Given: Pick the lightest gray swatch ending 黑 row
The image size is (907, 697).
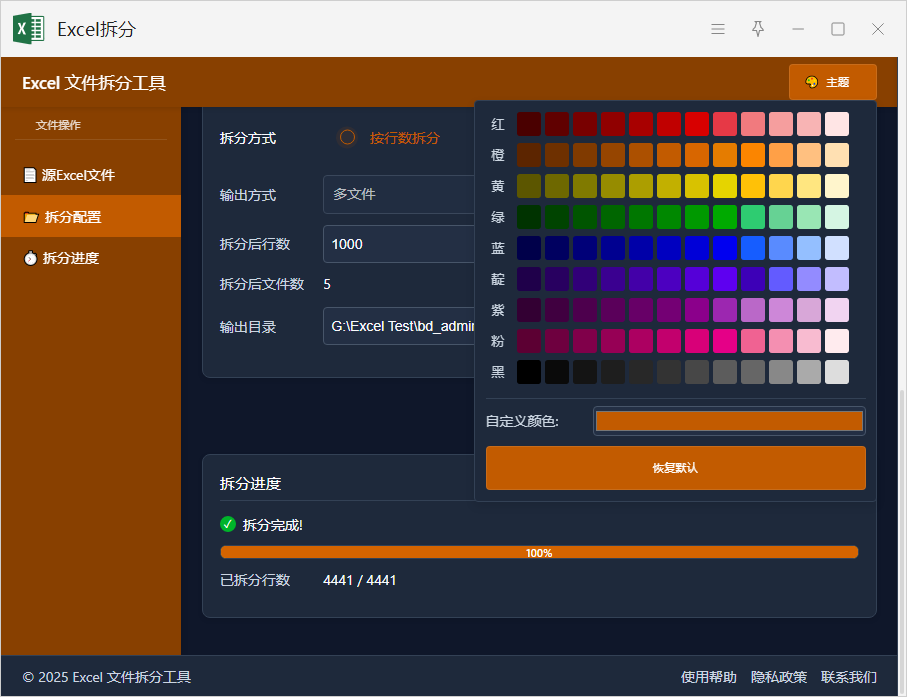Looking at the screenshot, I should 837,372.
